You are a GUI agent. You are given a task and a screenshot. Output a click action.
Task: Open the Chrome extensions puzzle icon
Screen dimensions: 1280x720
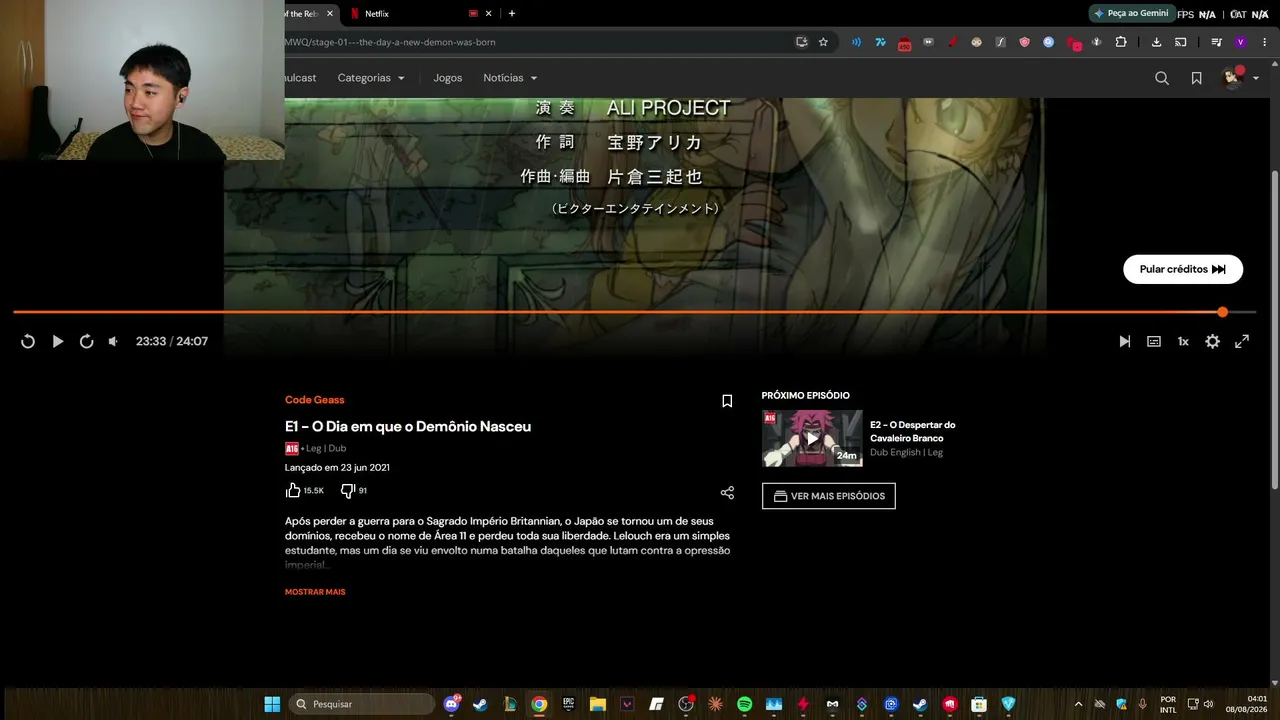click(1121, 42)
